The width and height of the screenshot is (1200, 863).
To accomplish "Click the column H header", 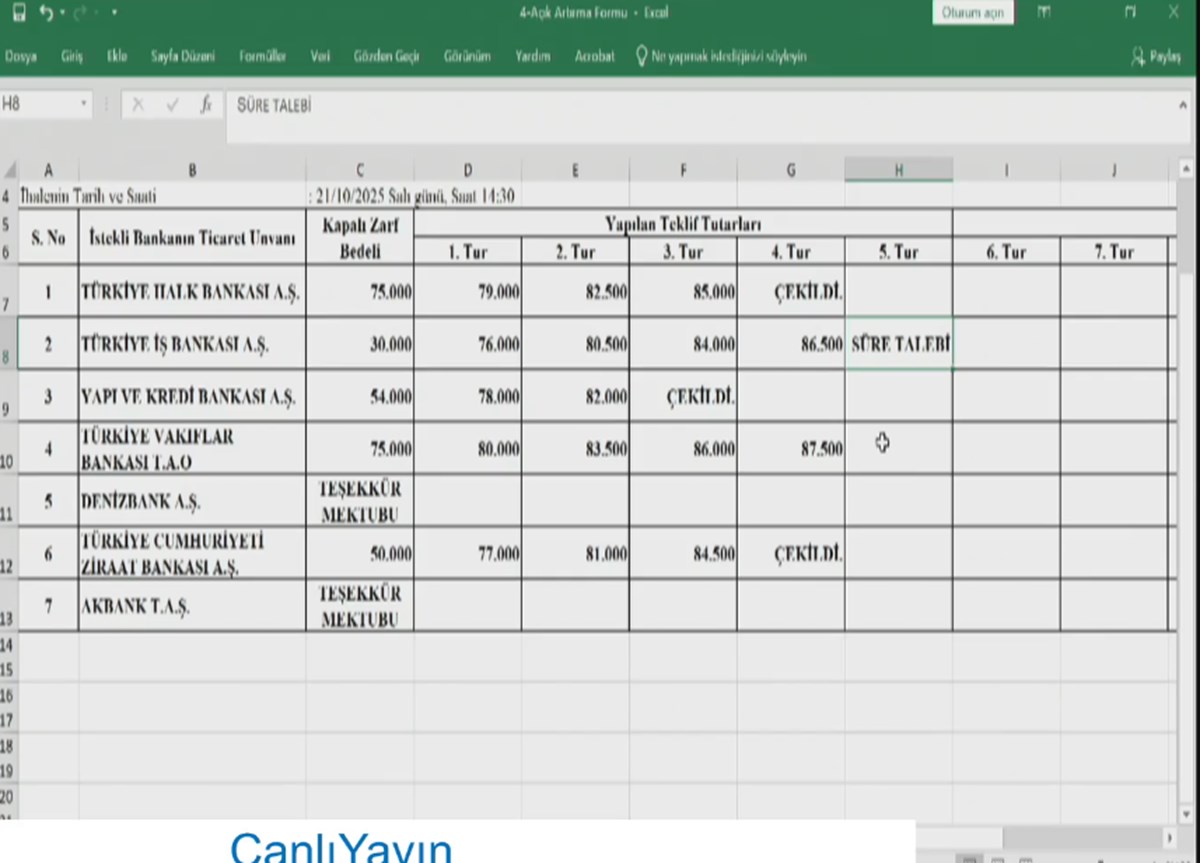I will (x=898, y=171).
